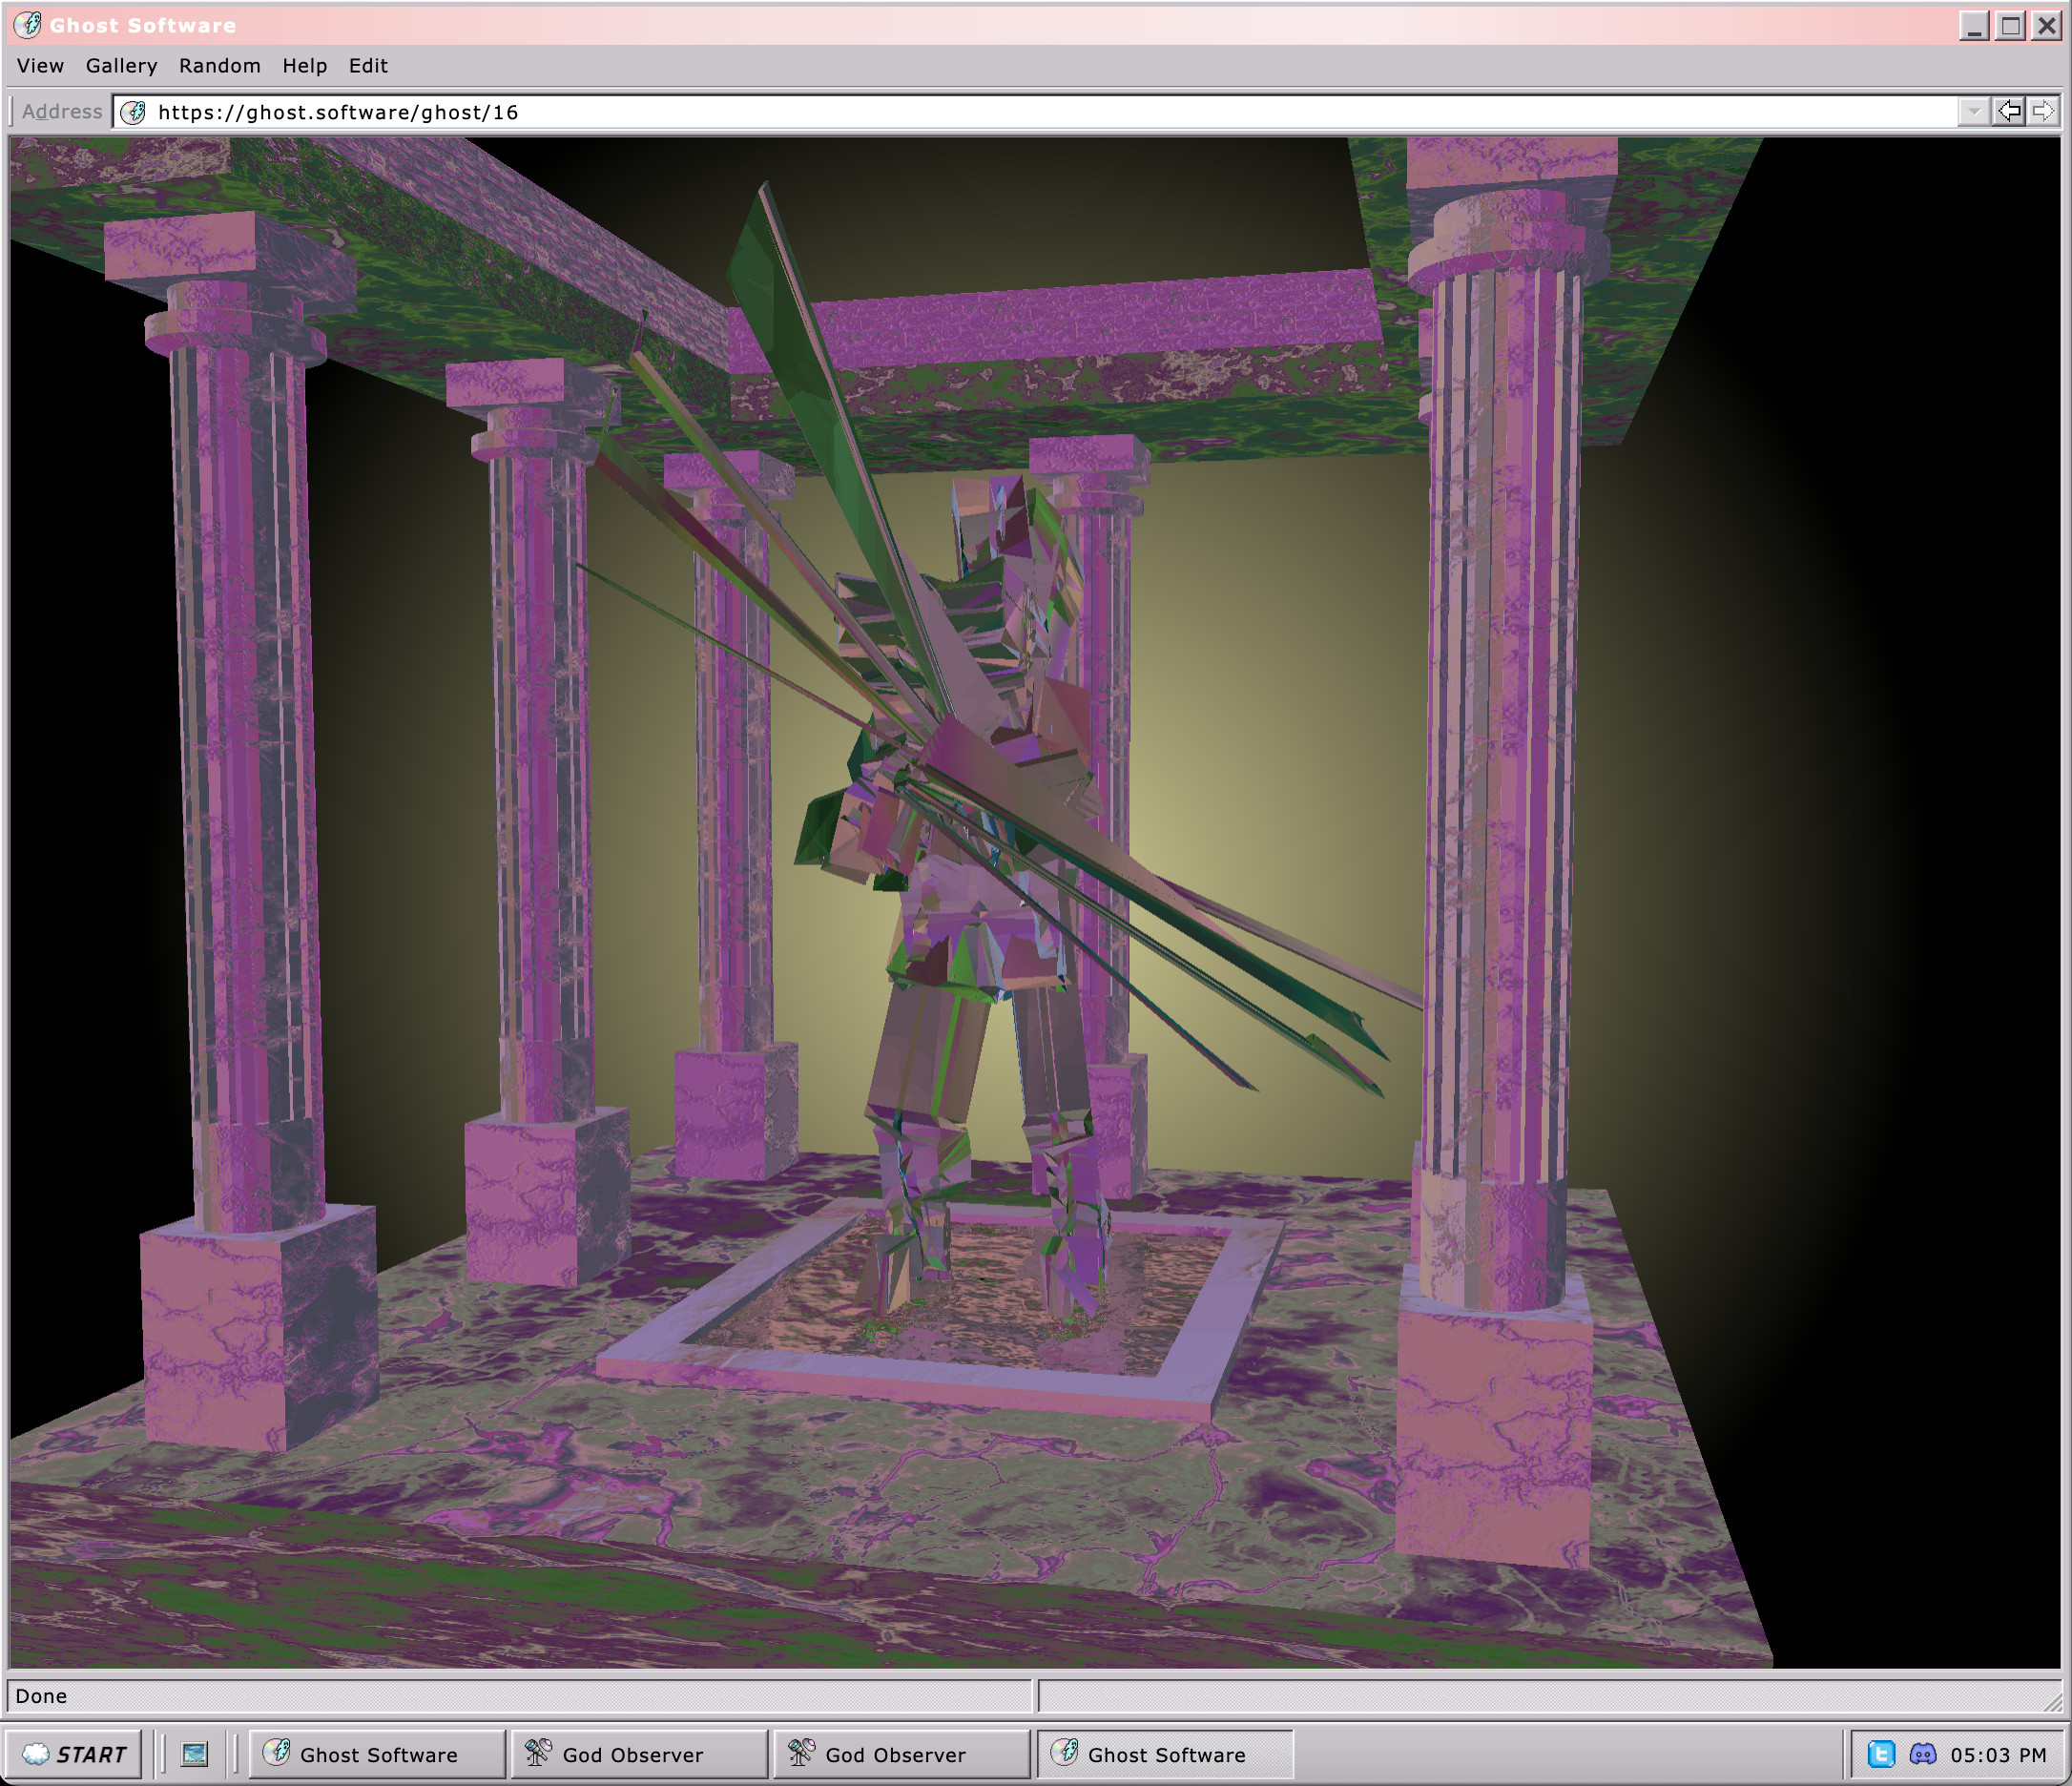The width and height of the screenshot is (2072, 1786).
Task: Open the Help menu
Action: pyautogui.click(x=304, y=66)
